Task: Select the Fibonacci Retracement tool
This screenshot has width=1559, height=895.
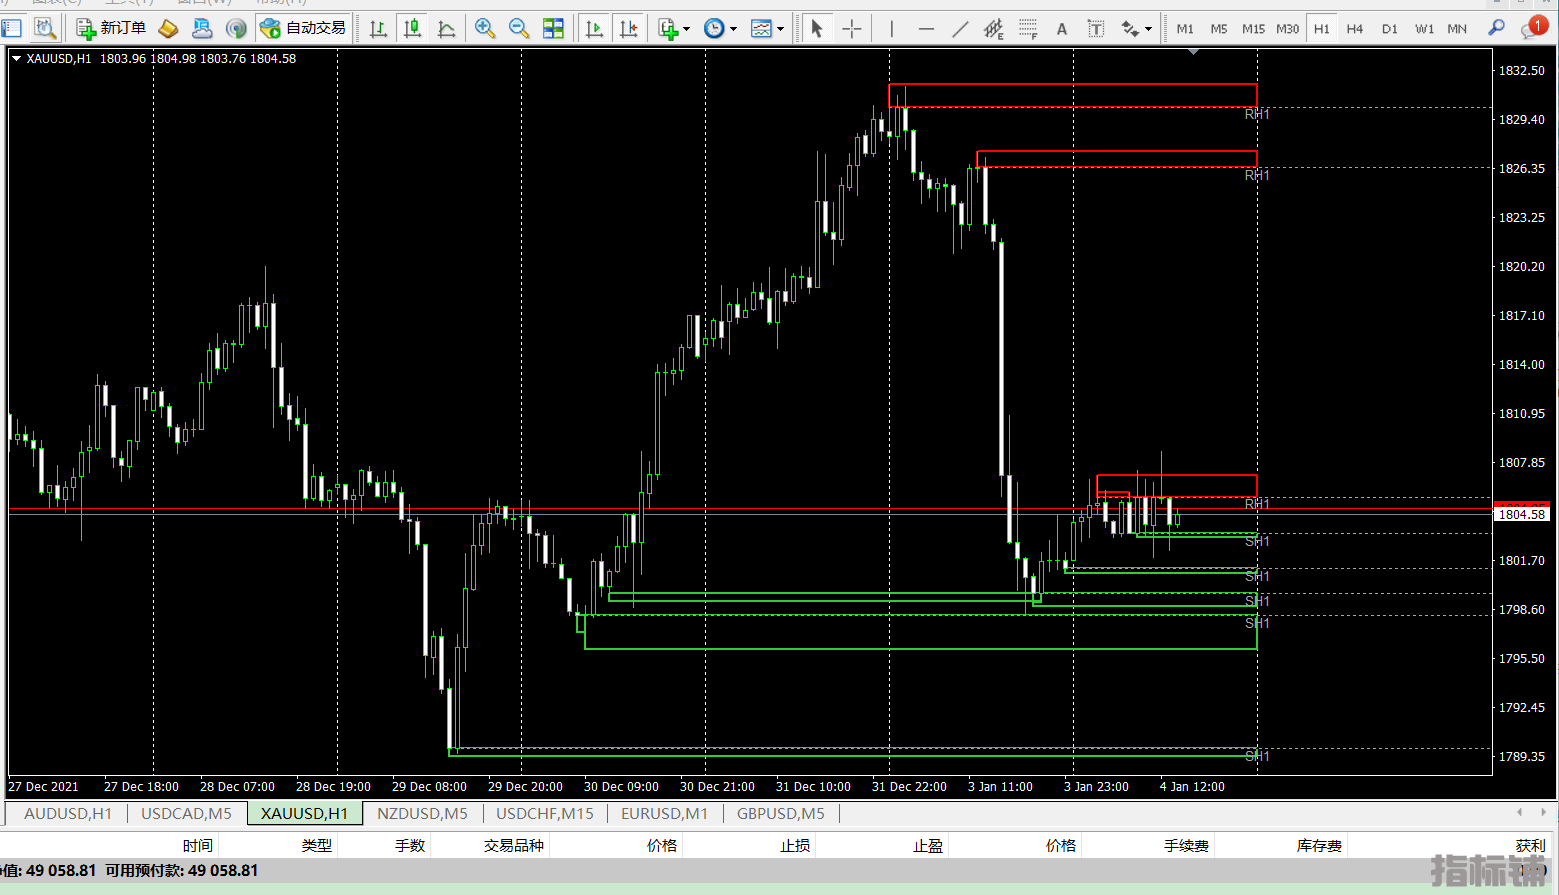Action: tap(1027, 28)
